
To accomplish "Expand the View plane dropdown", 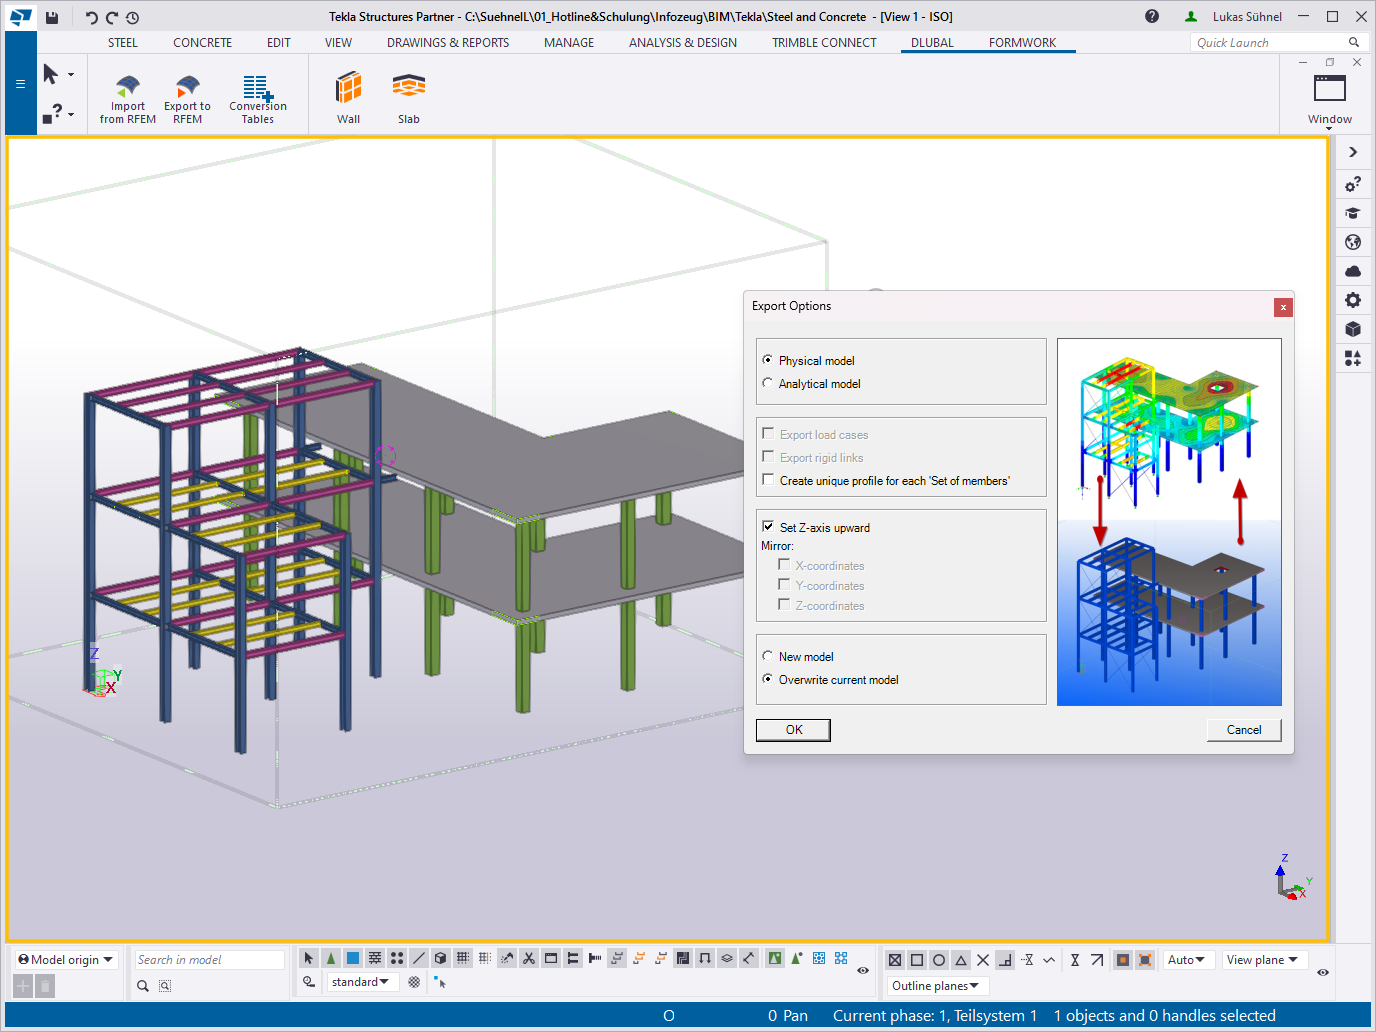I will tap(1264, 959).
